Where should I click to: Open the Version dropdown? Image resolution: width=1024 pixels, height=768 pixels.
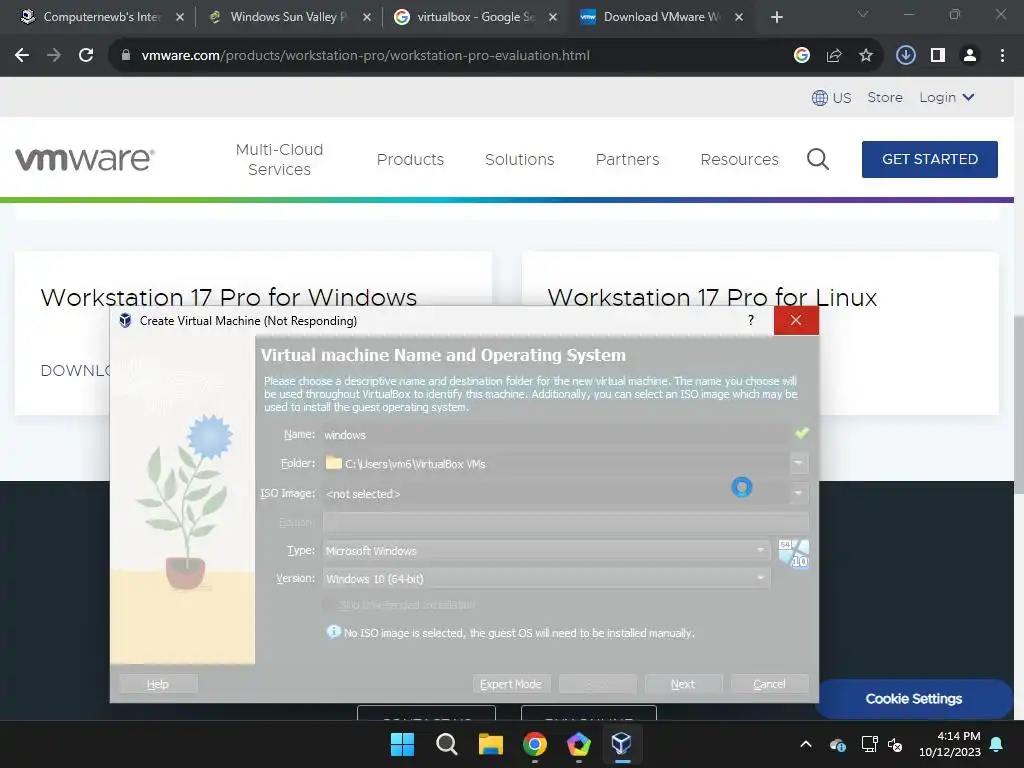coord(760,578)
